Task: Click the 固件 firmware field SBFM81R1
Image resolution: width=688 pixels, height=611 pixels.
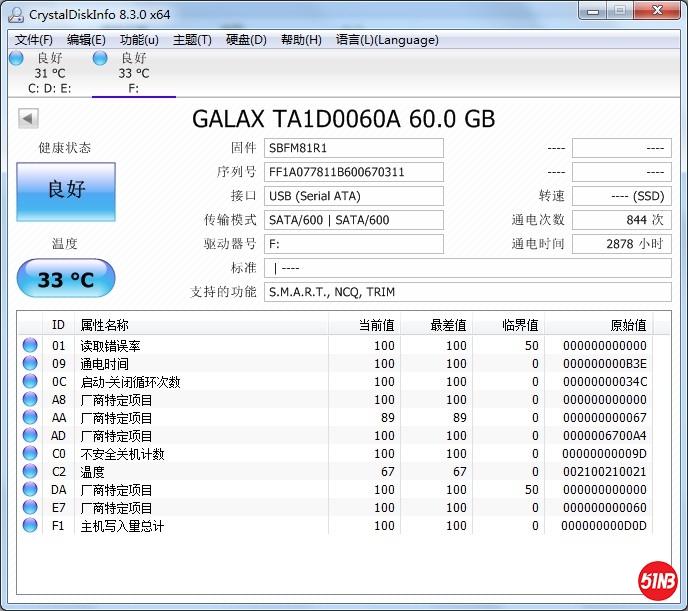Action: point(353,148)
